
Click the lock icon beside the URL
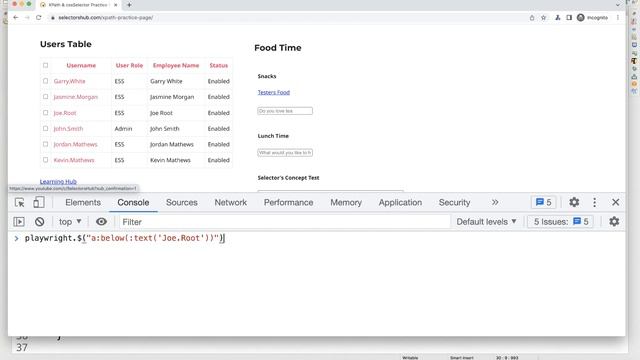click(53, 18)
